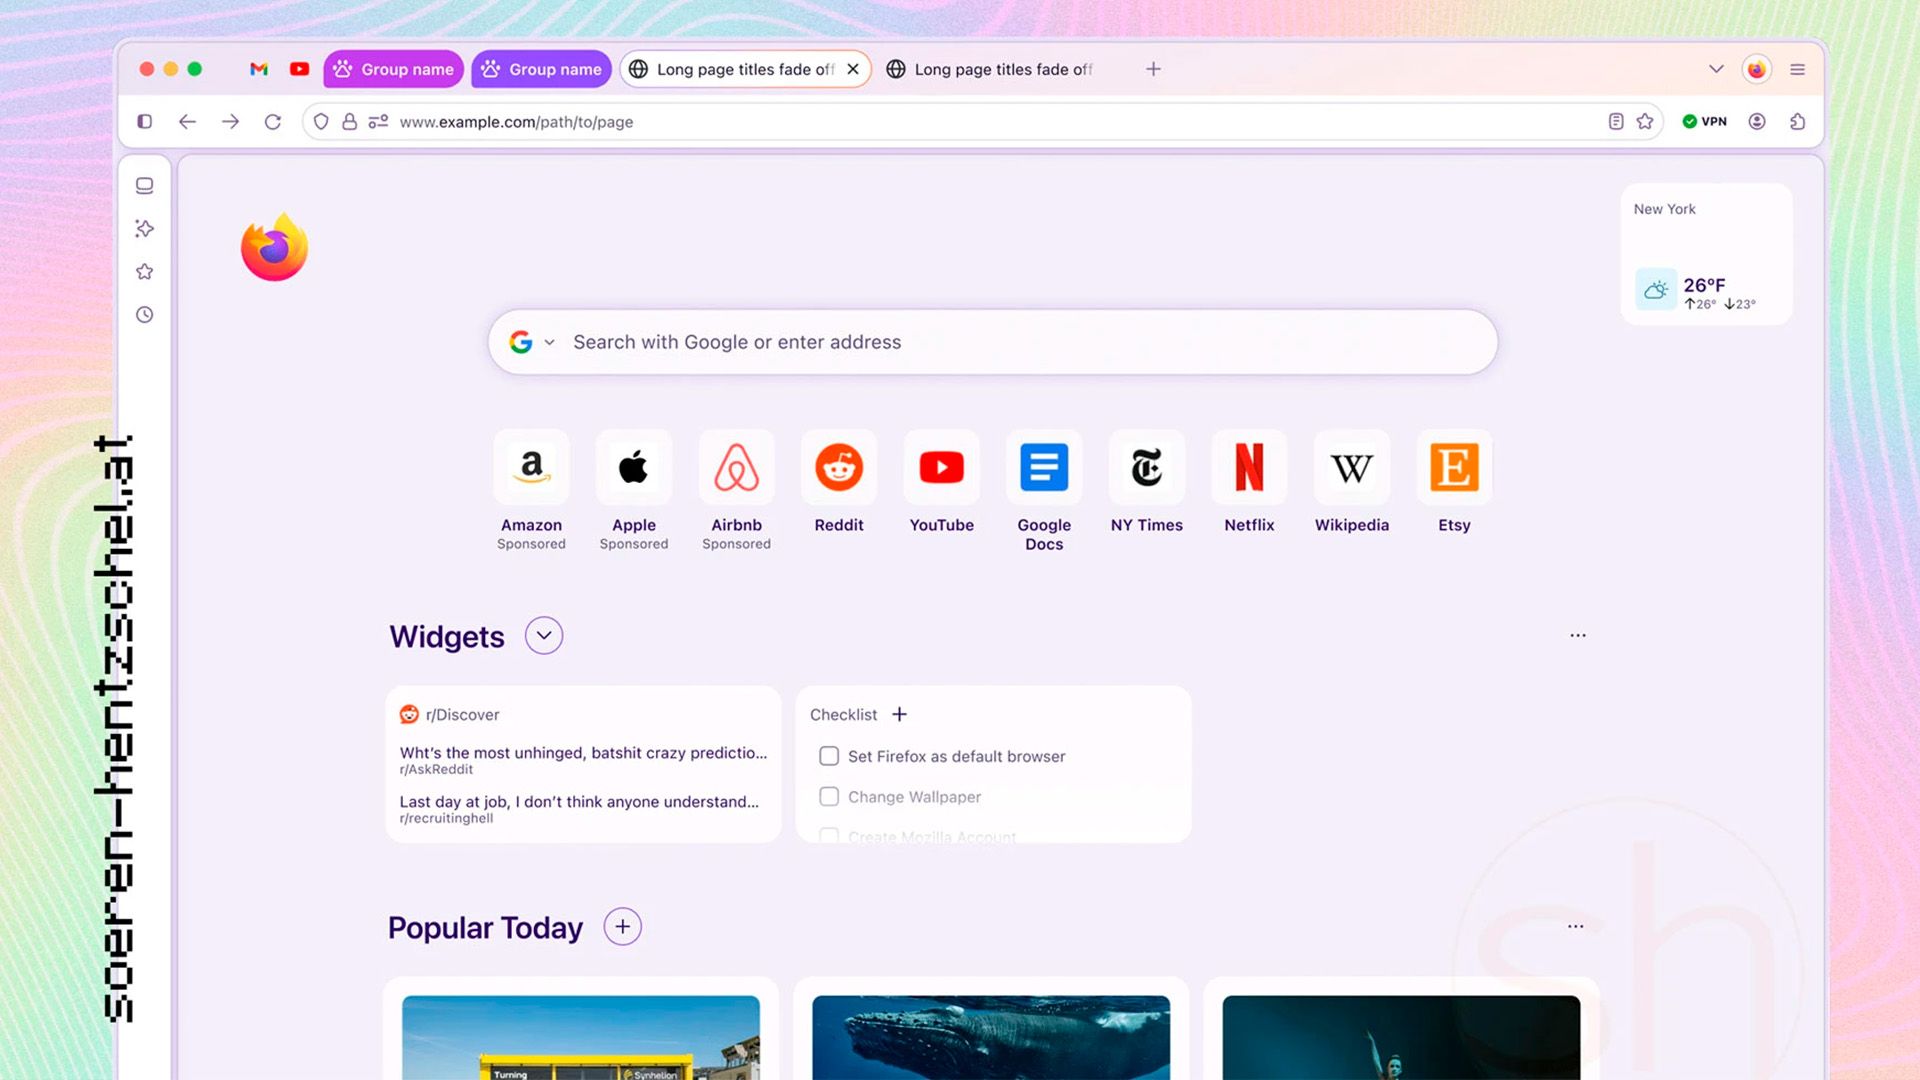Open the Google search engine dropdown
Viewport: 1920px width, 1080px height.
tap(532, 342)
